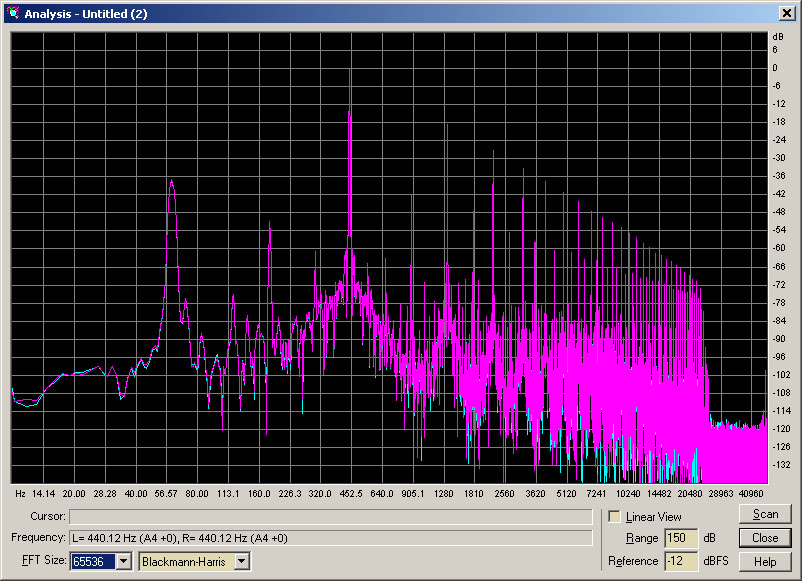Screen dimensions: 802x581
Task: Click the 20480 label on the frequency axis
Action: 690,494
